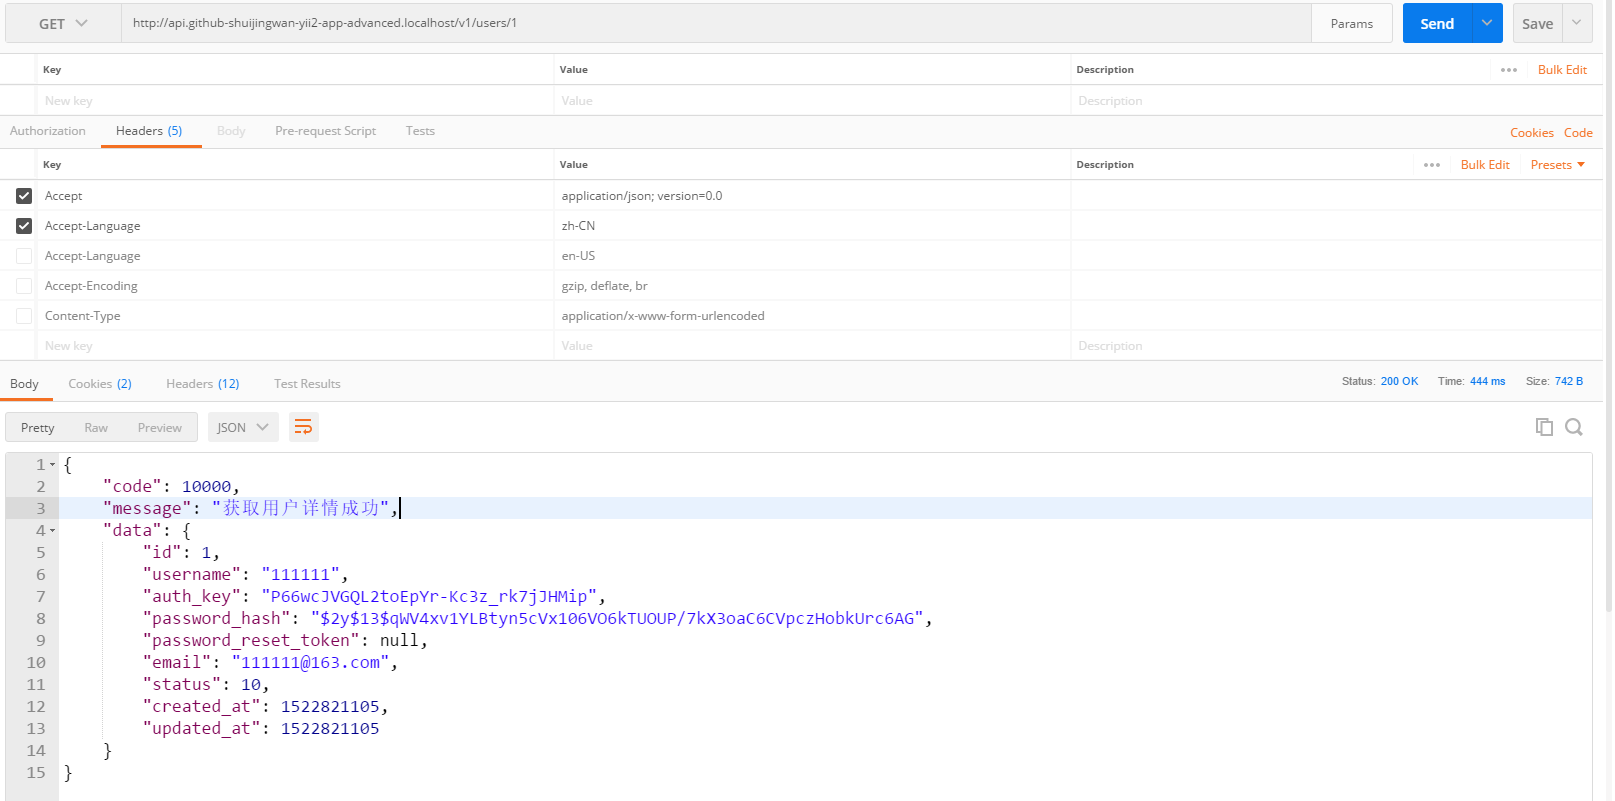Switch to the Pre-request Script tab
The width and height of the screenshot is (1615, 801).
point(325,131)
